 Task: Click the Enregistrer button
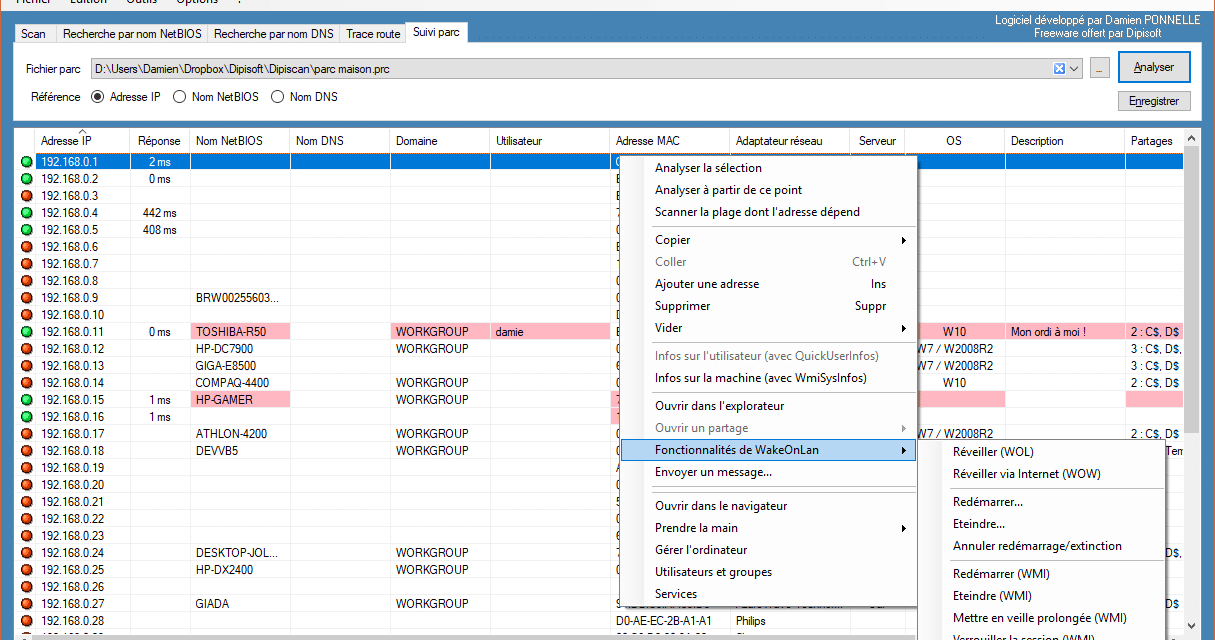pyautogui.click(x=1153, y=101)
